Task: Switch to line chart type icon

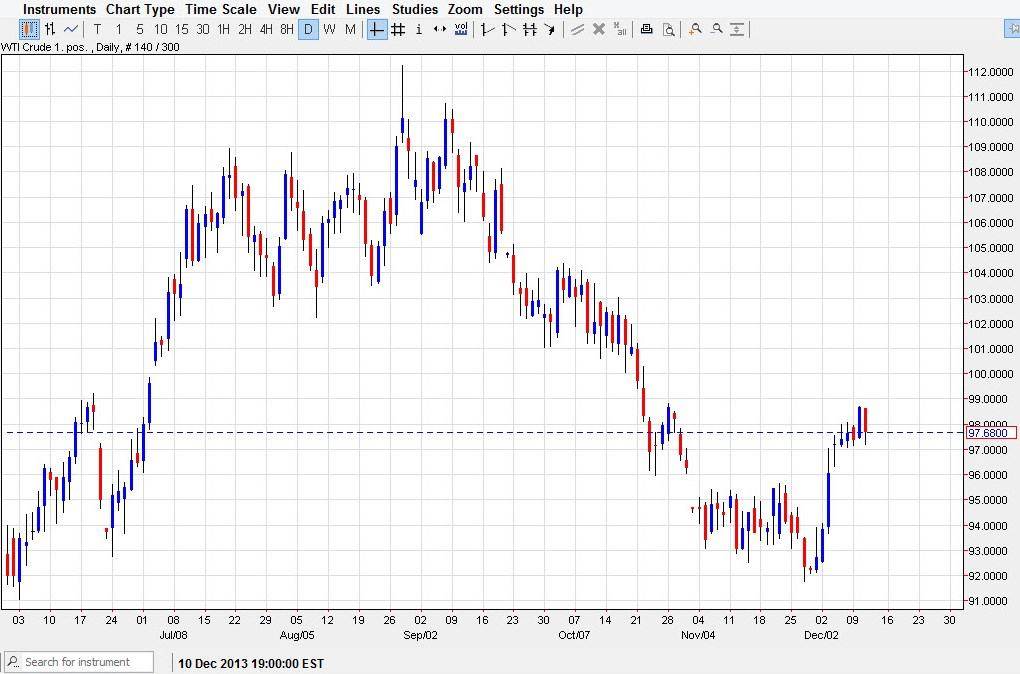Action: [71, 29]
